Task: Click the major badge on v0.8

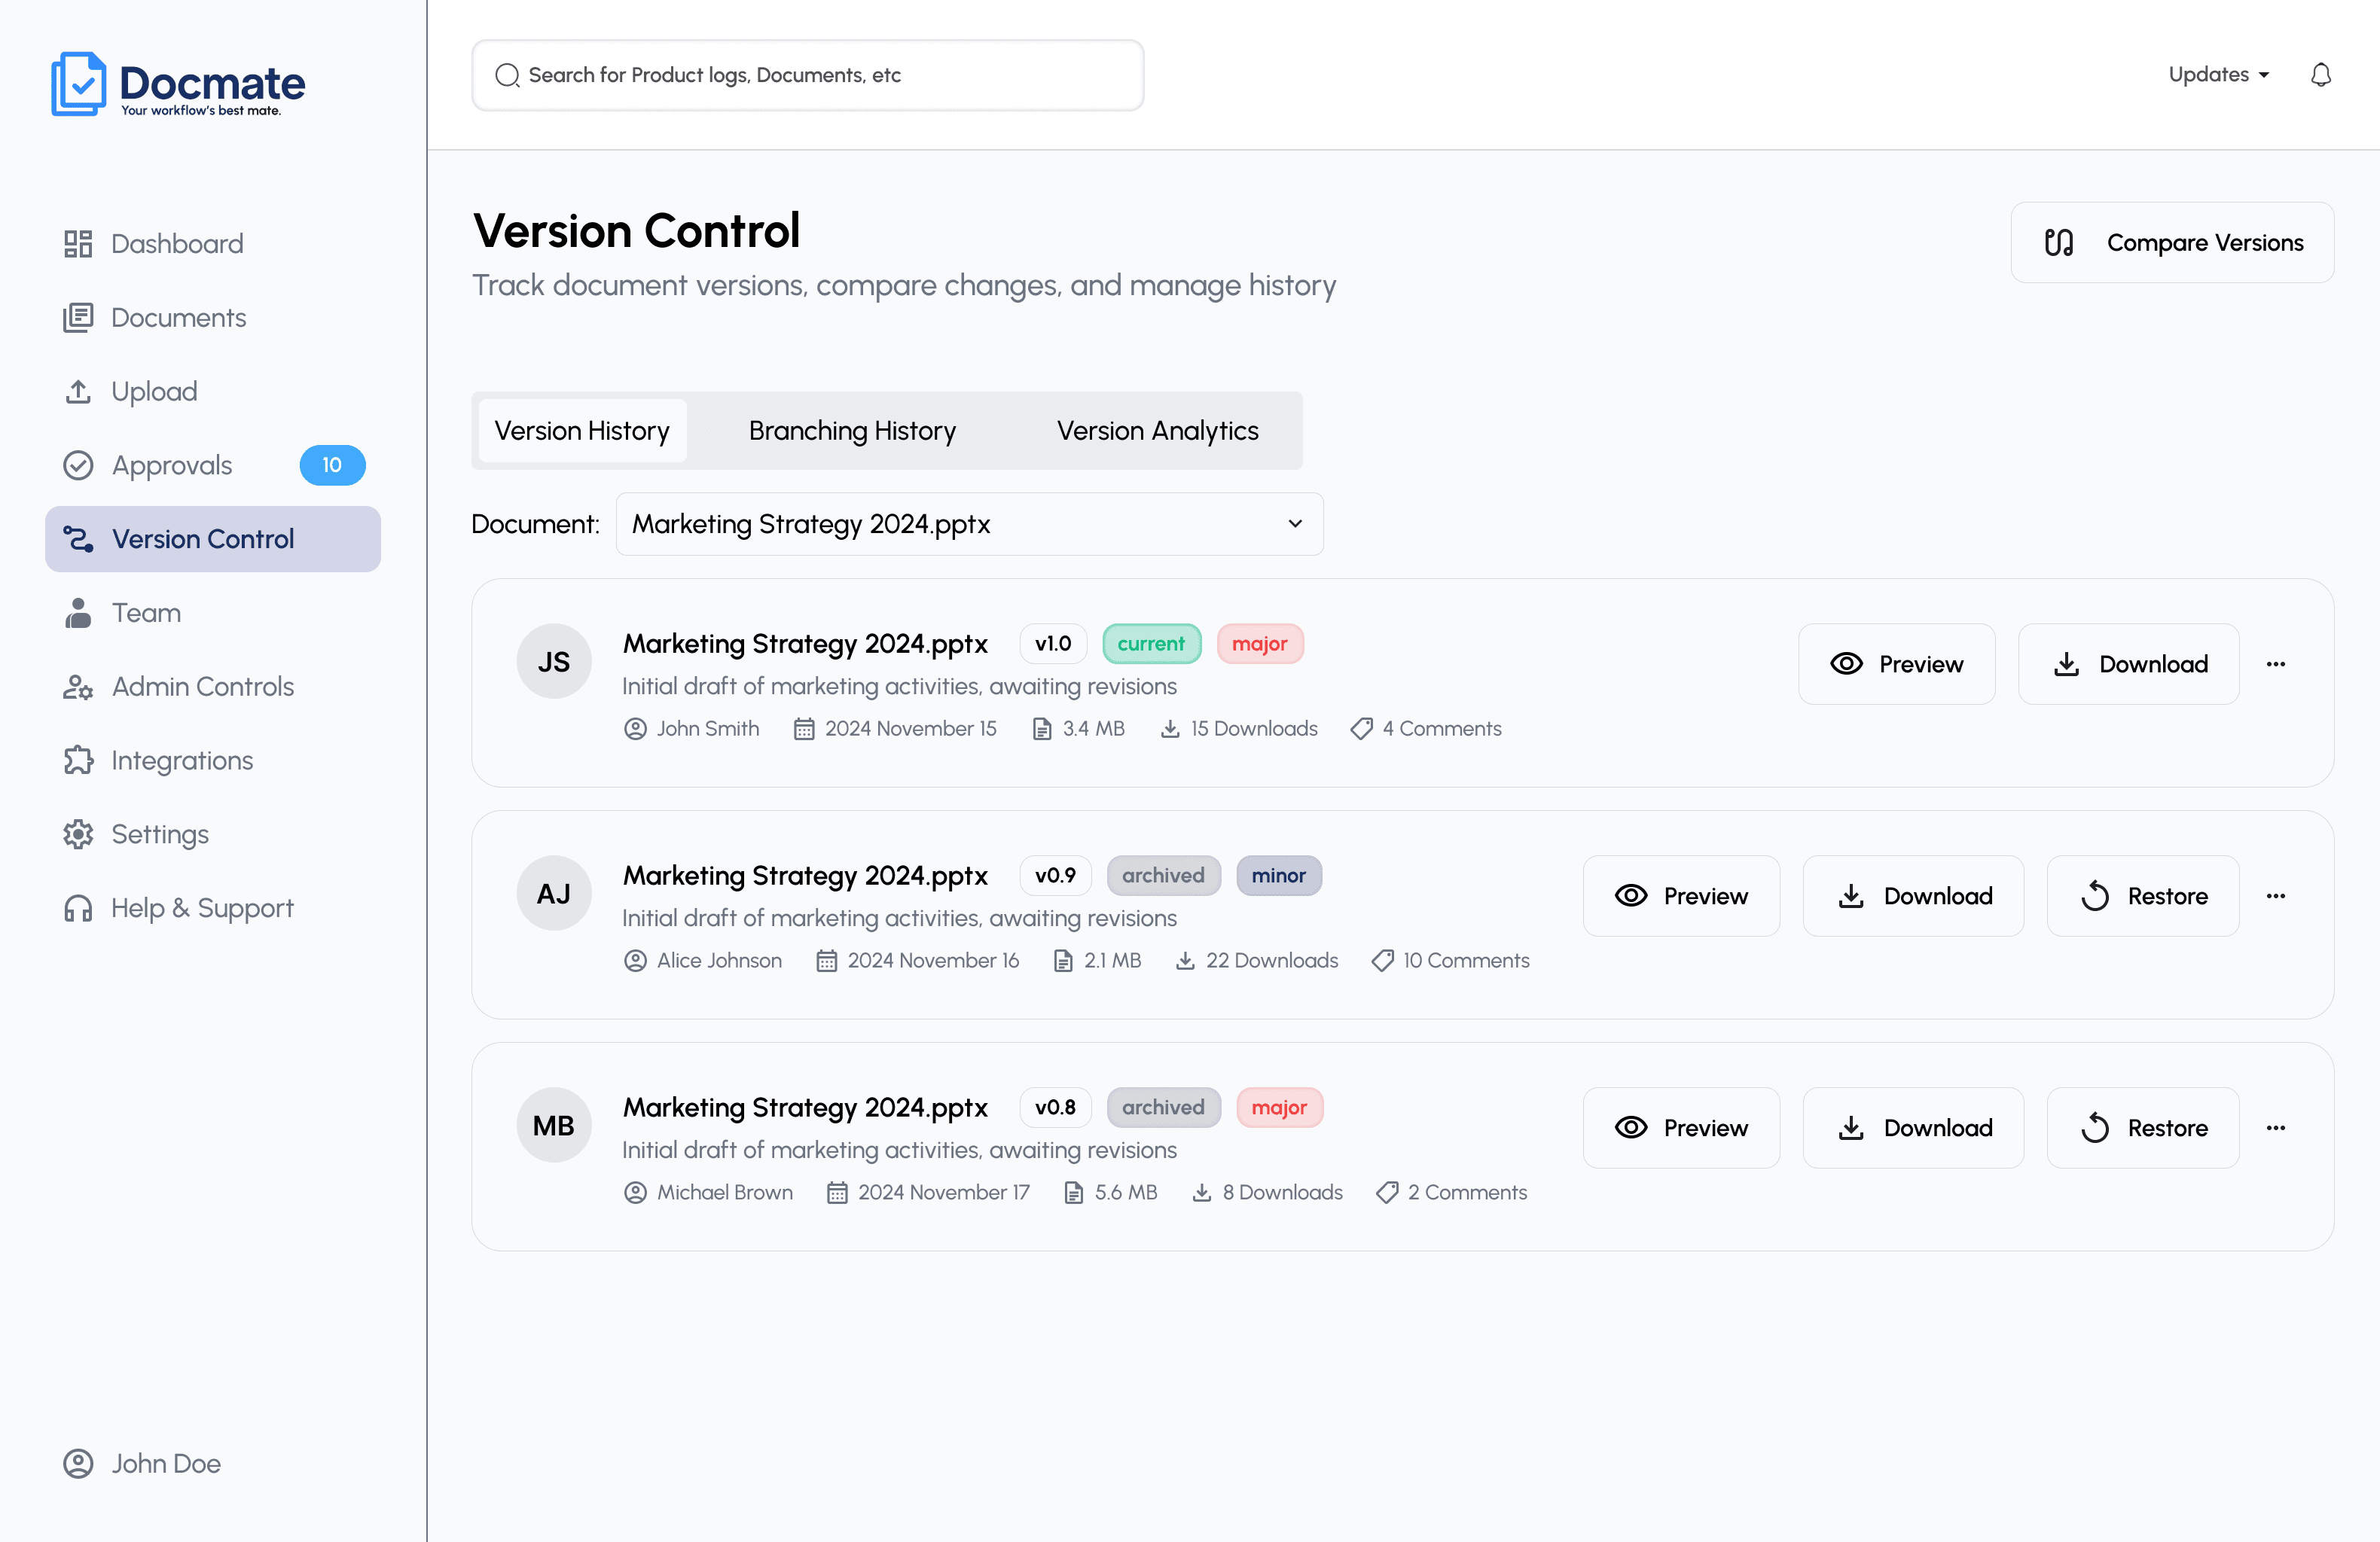Action: [1279, 1108]
